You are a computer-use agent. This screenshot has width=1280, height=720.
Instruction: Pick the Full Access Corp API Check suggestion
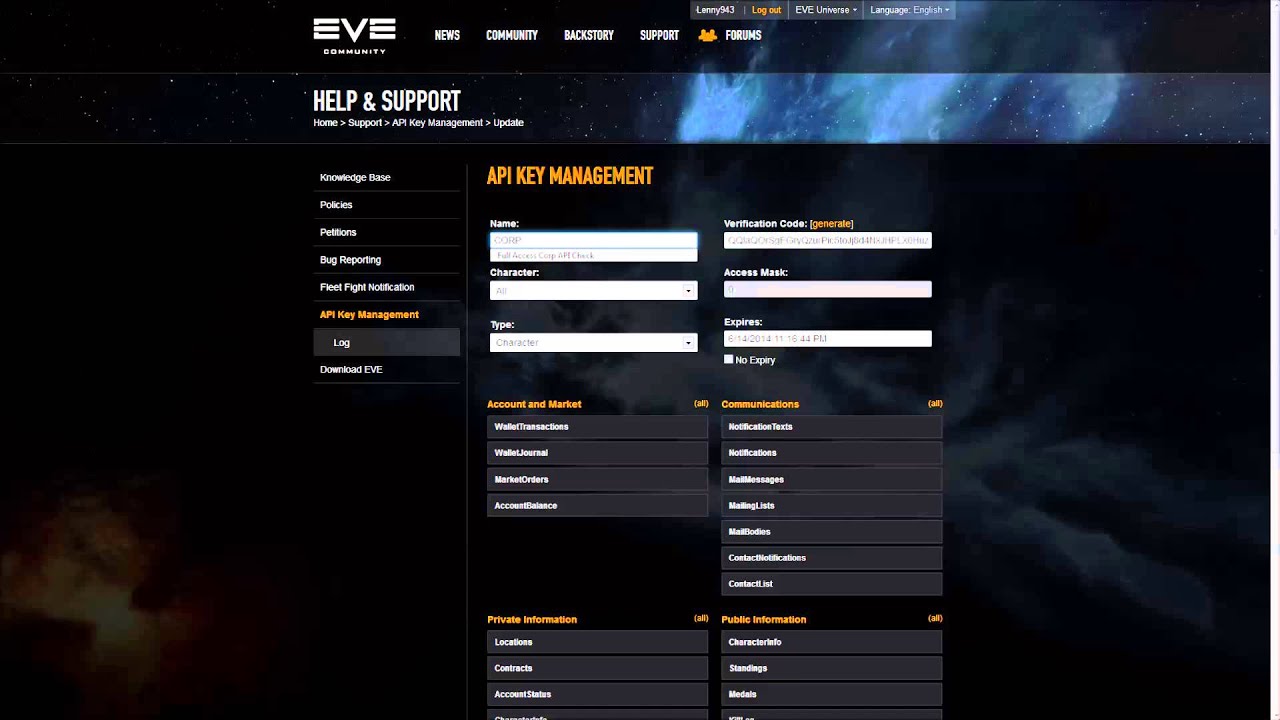pyautogui.click(x=593, y=255)
